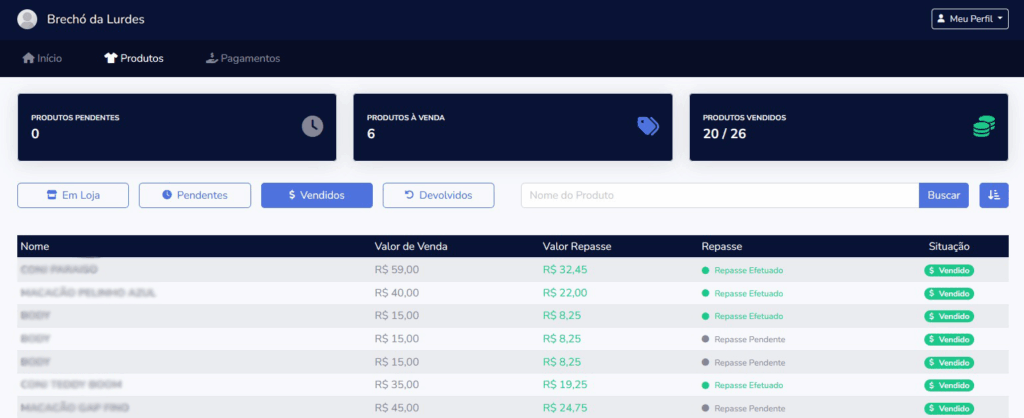Click the Valor de Venda column header
1024x418 pixels.
pyautogui.click(x=411, y=246)
